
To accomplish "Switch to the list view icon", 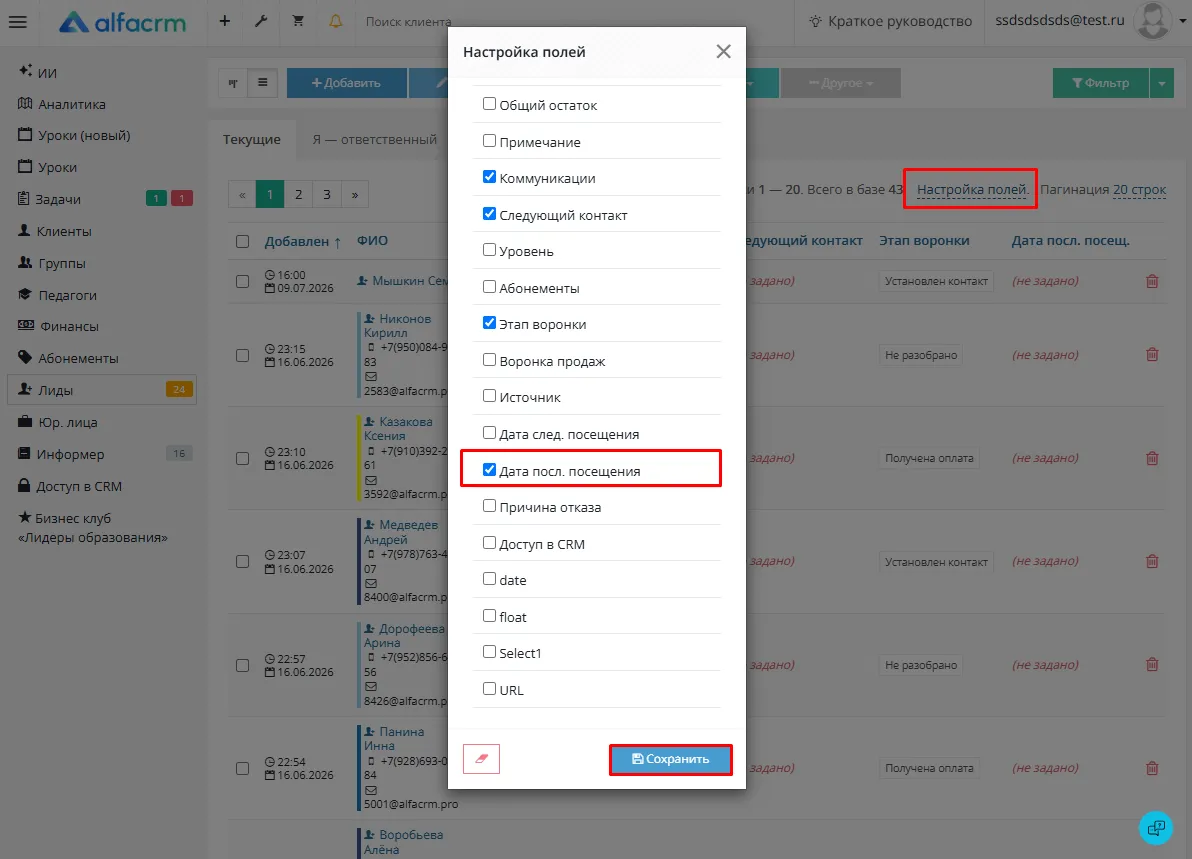I will click(262, 83).
